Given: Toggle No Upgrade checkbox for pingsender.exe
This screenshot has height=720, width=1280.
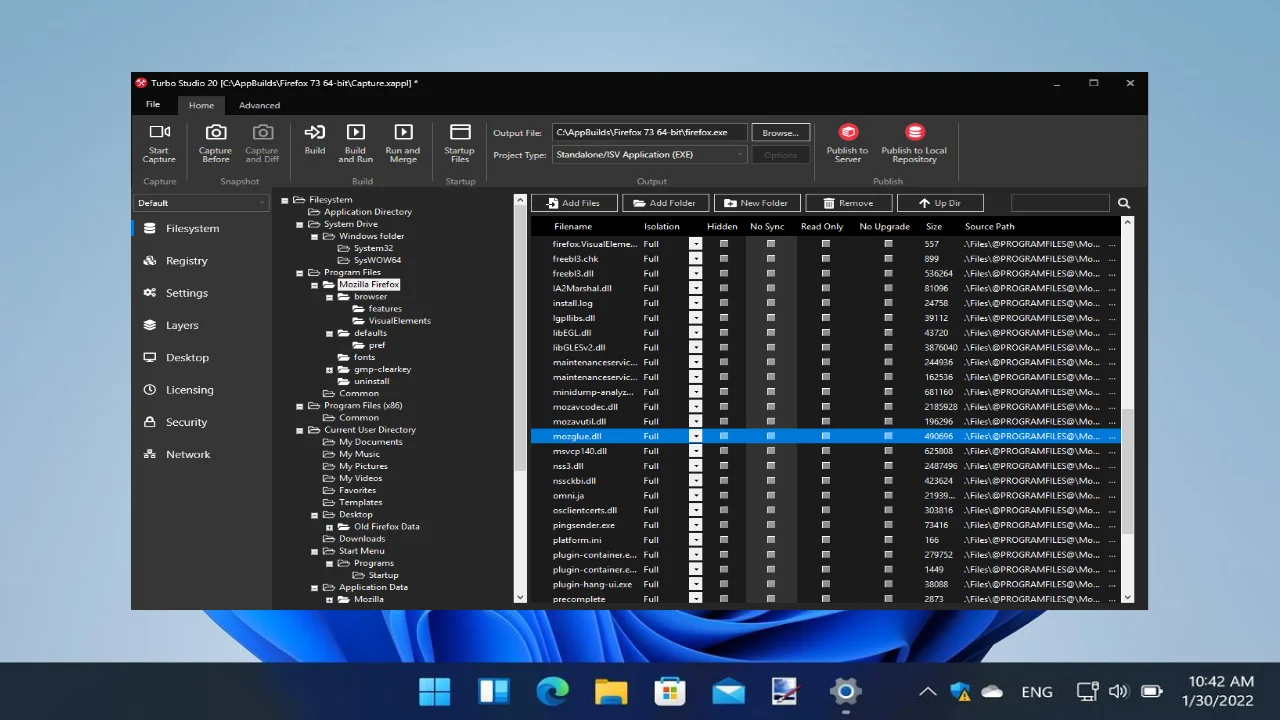Looking at the screenshot, I should coord(888,525).
